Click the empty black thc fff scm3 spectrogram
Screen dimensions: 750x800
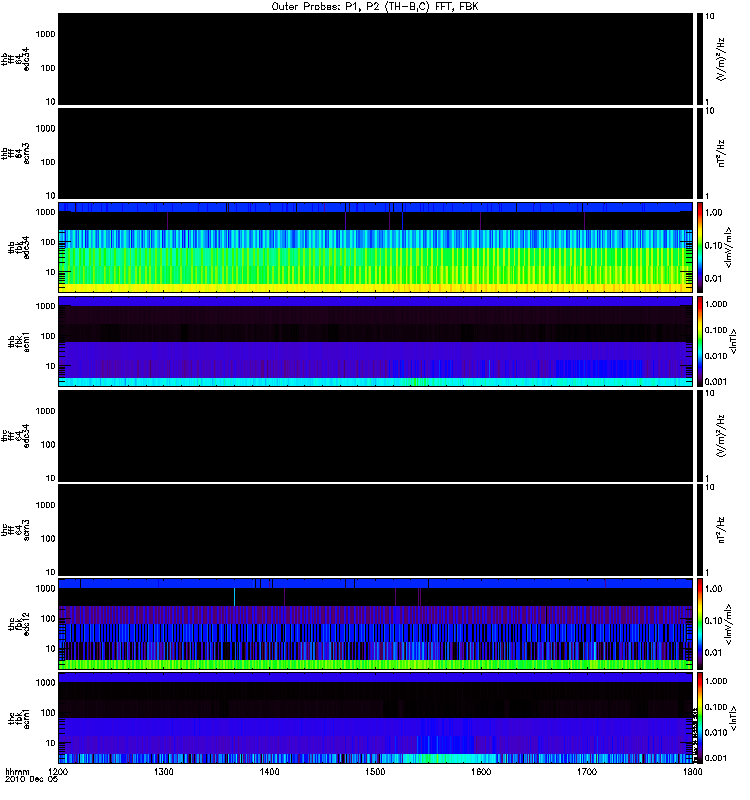point(375,530)
